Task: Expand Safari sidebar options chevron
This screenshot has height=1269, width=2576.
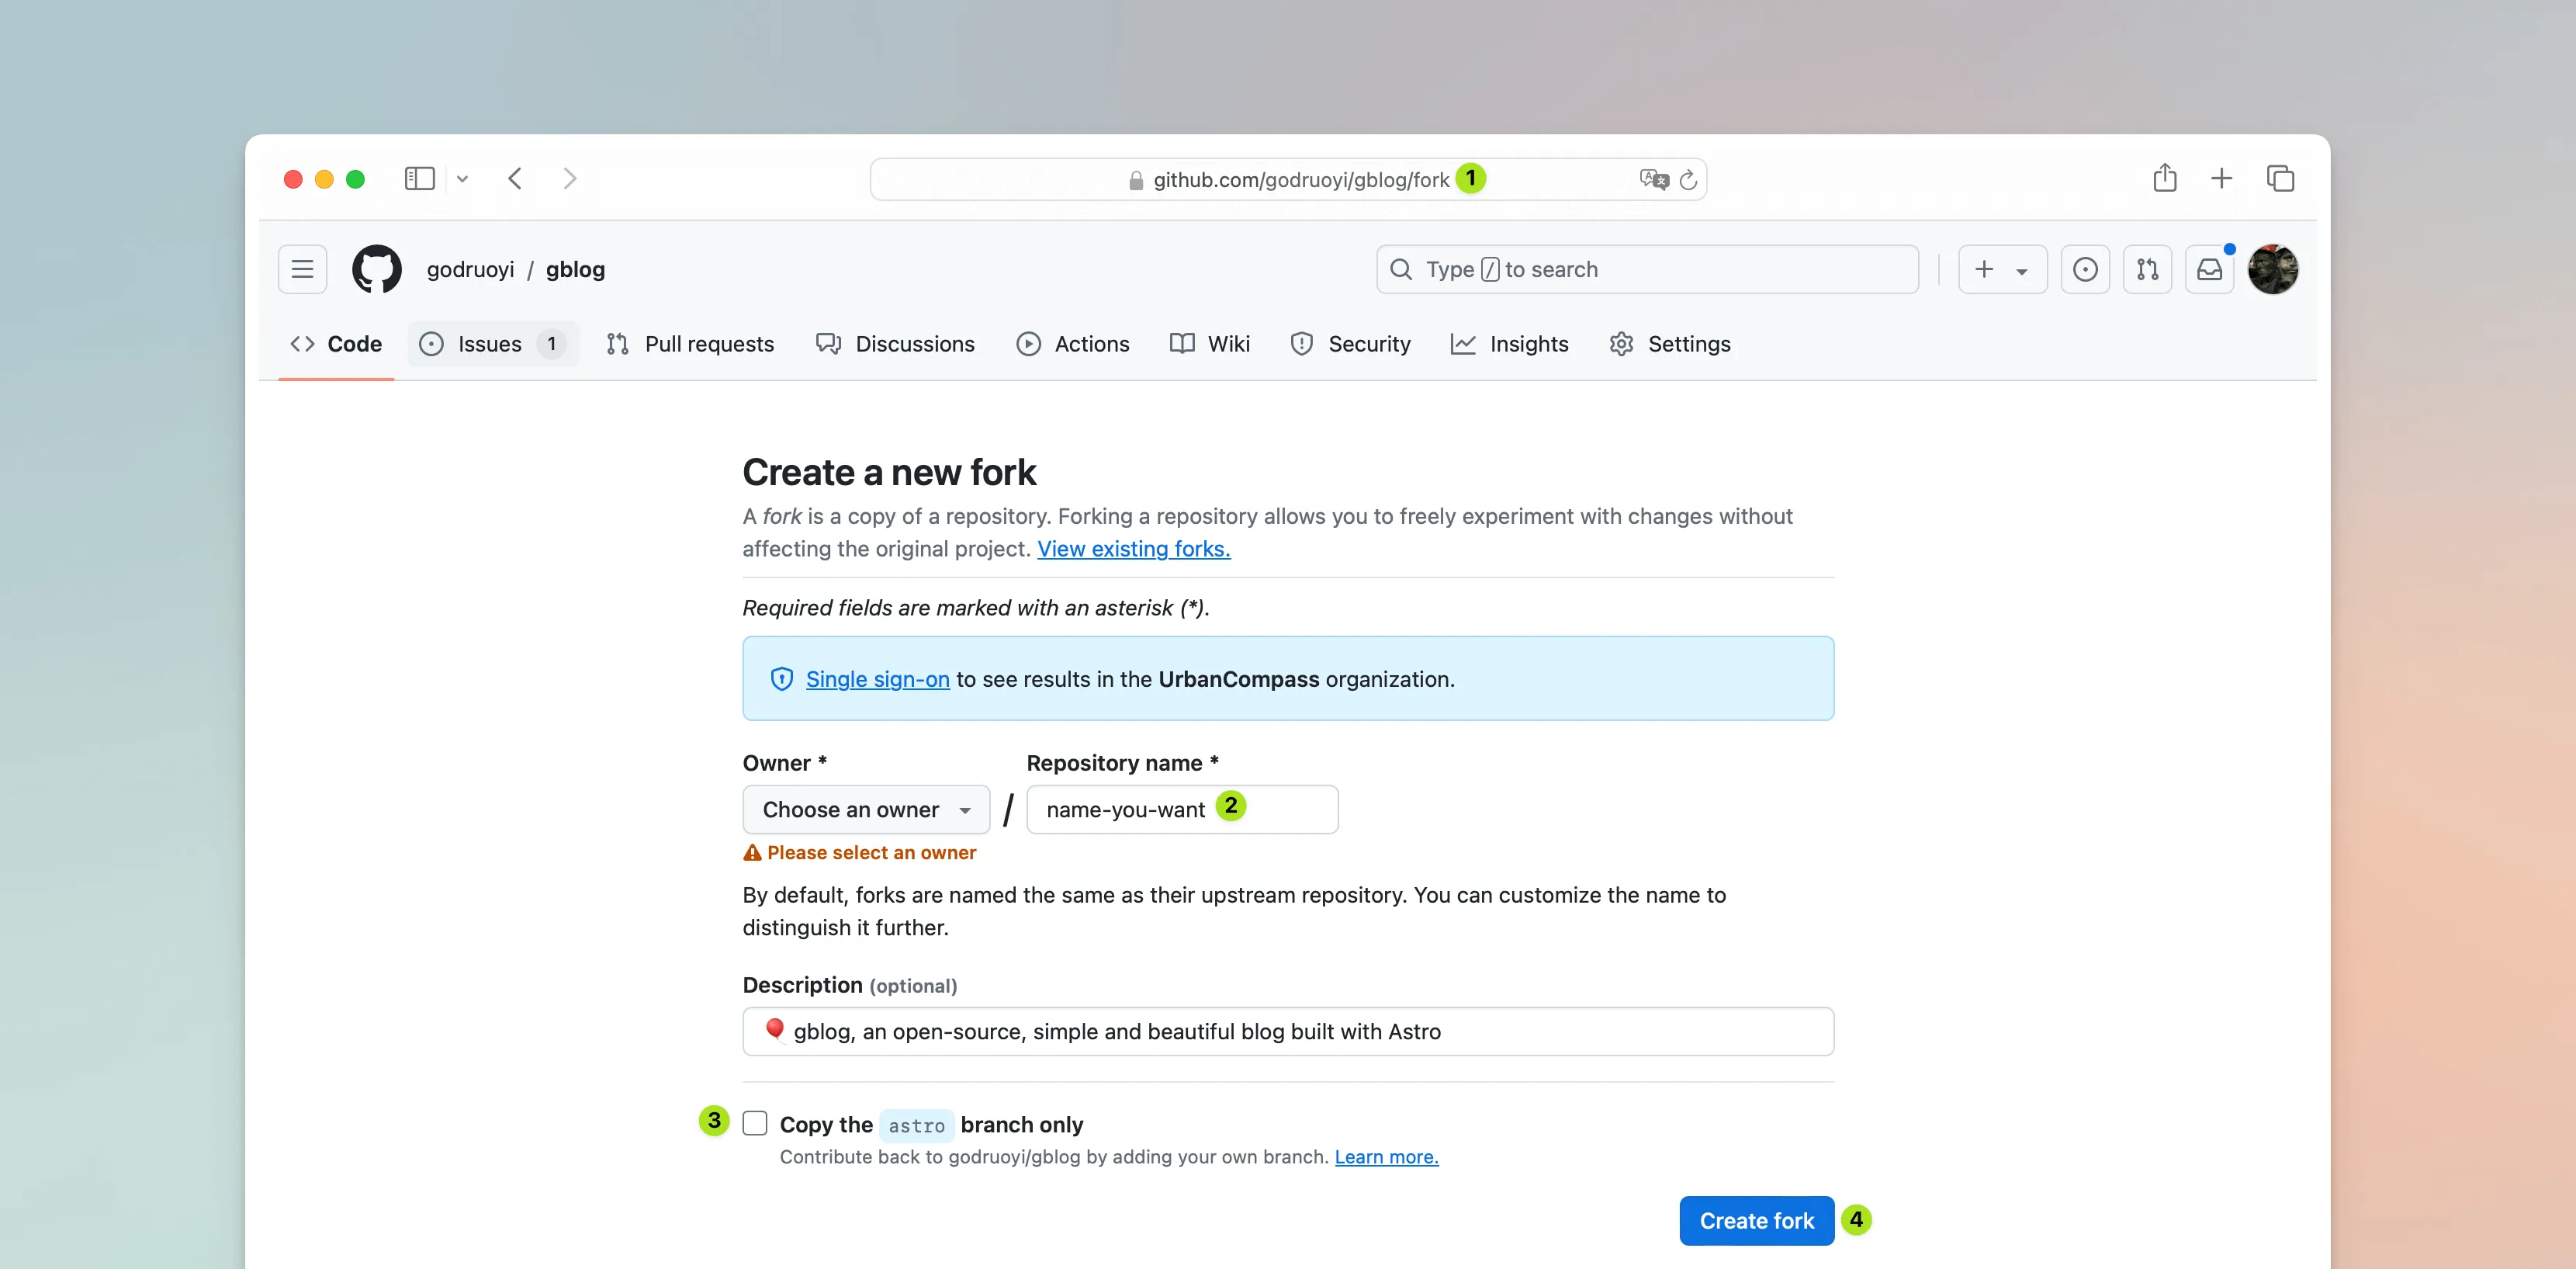Action: (462, 179)
